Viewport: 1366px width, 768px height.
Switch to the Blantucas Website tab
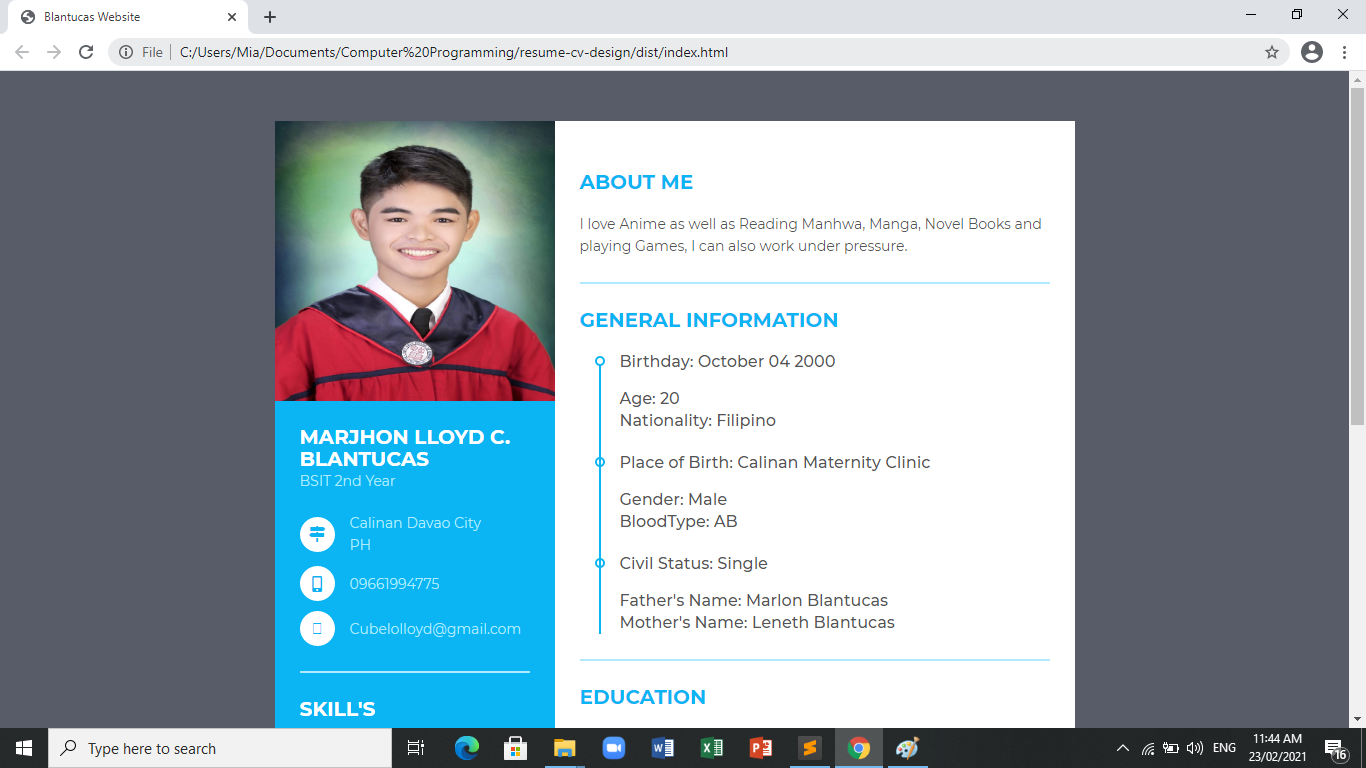coord(120,17)
